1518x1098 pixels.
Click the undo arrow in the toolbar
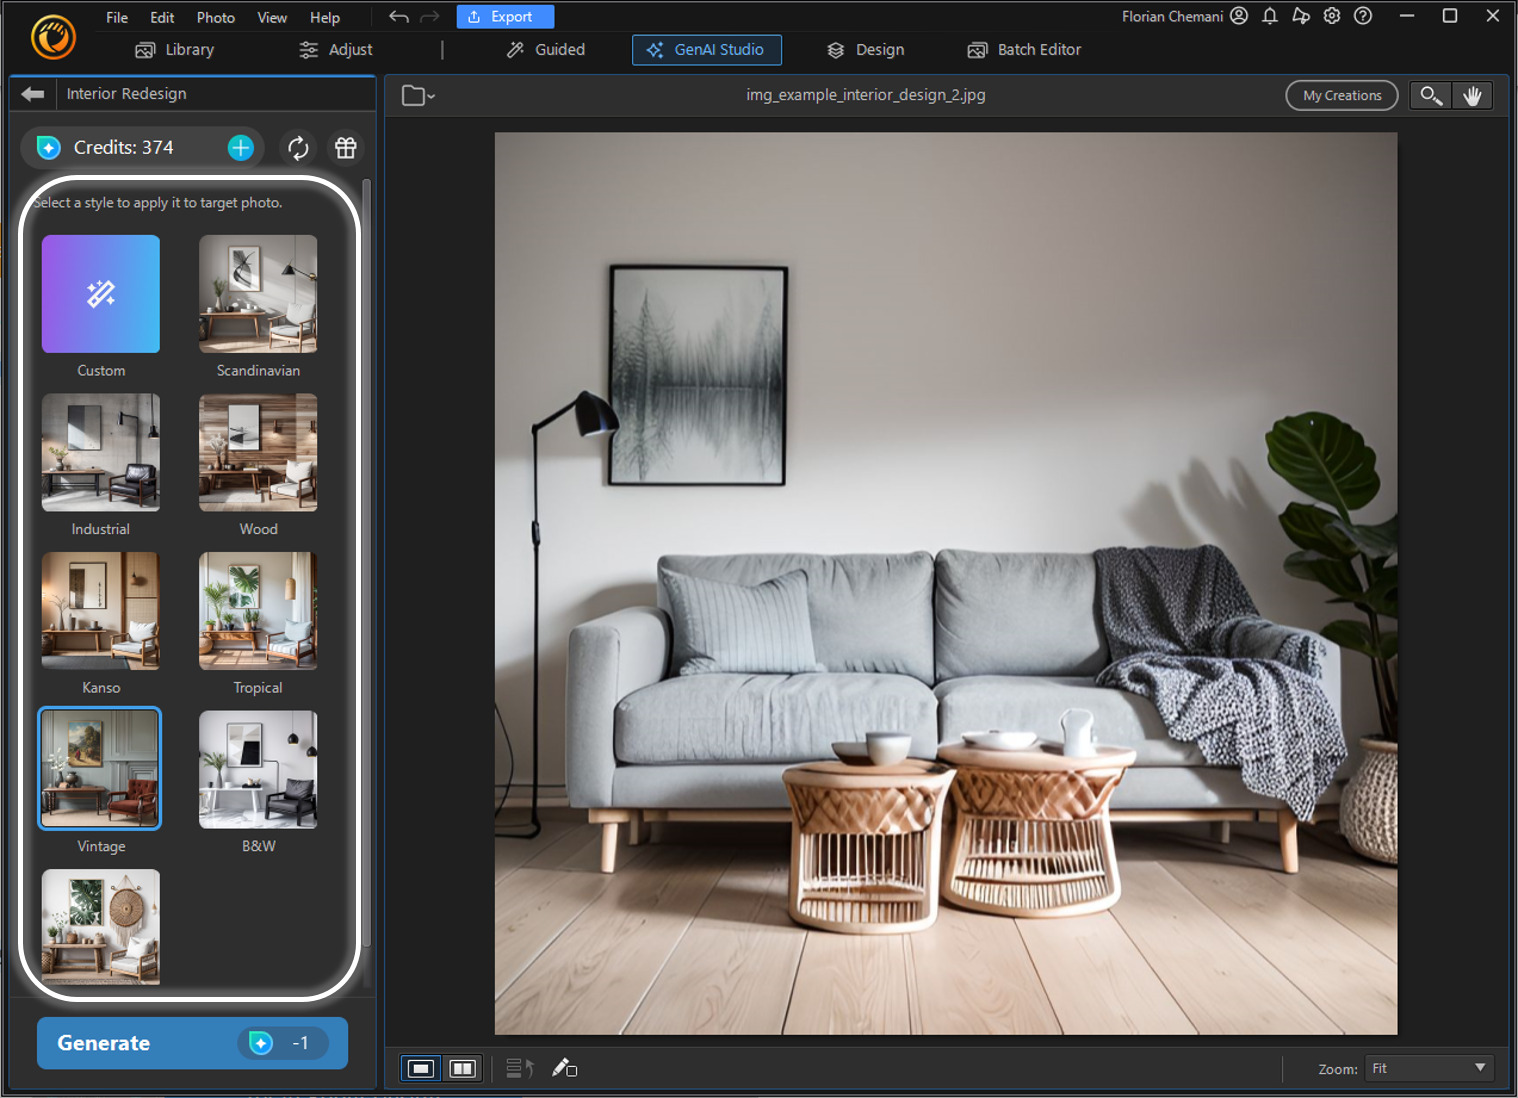(398, 16)
